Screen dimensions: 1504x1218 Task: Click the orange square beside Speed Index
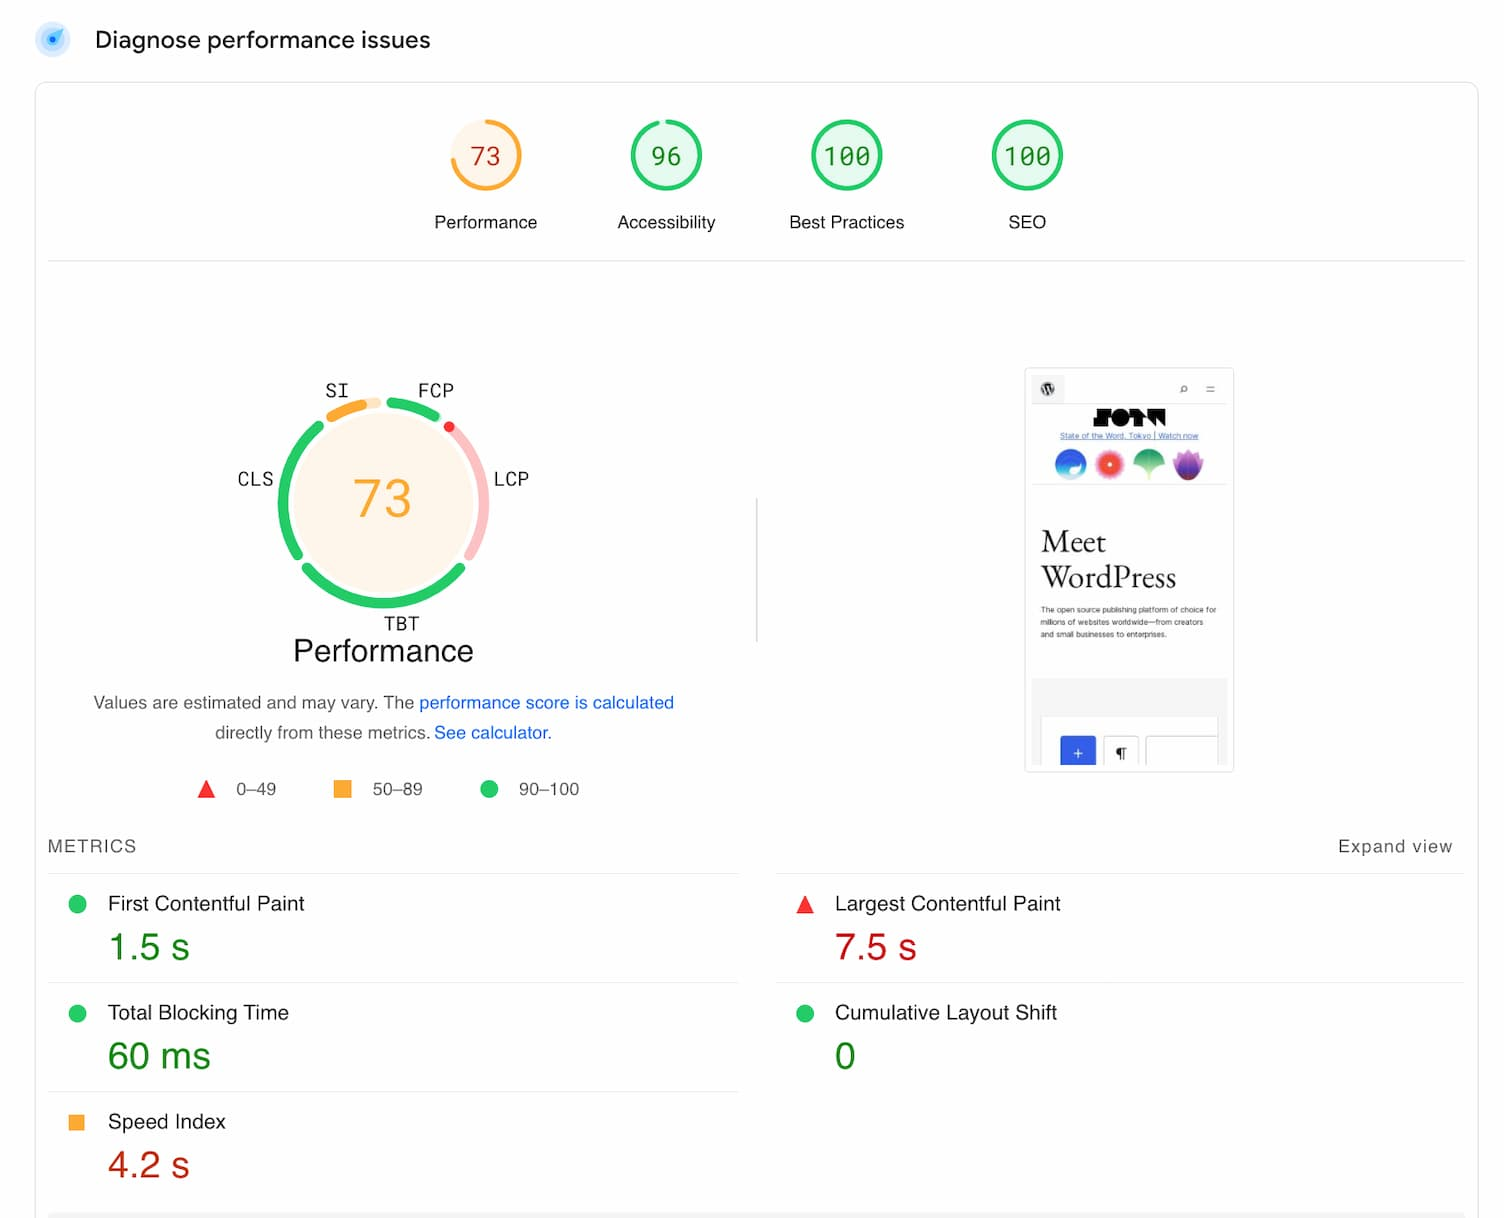point(77,1122)
